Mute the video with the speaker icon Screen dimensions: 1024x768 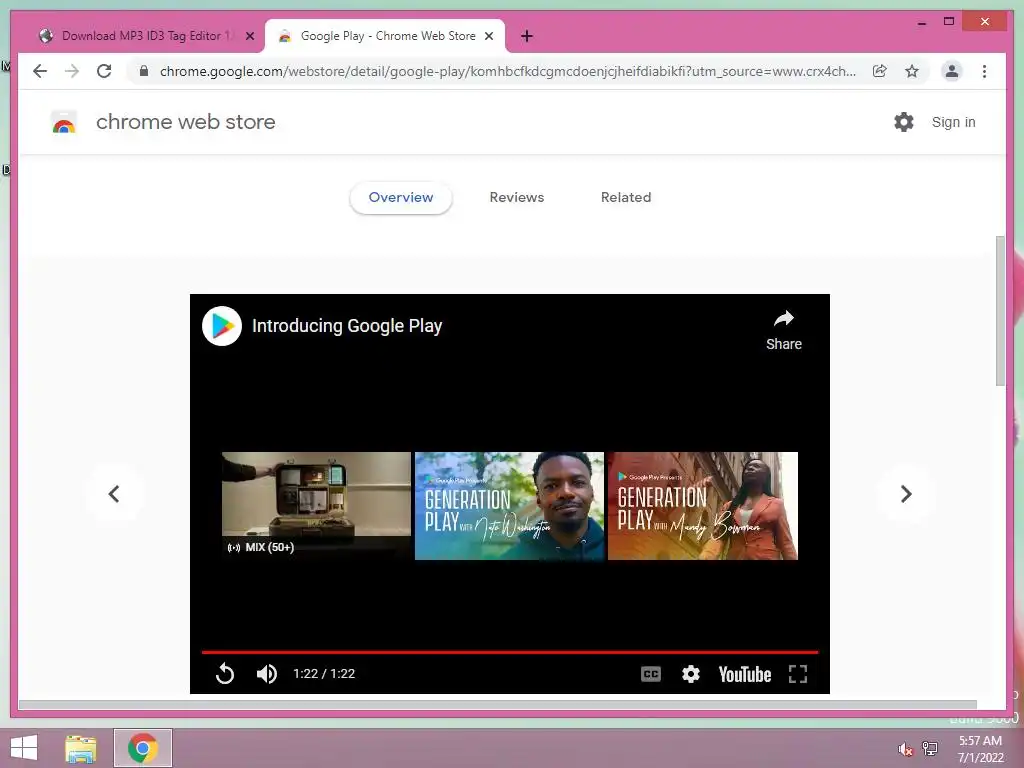pos(266,673)
